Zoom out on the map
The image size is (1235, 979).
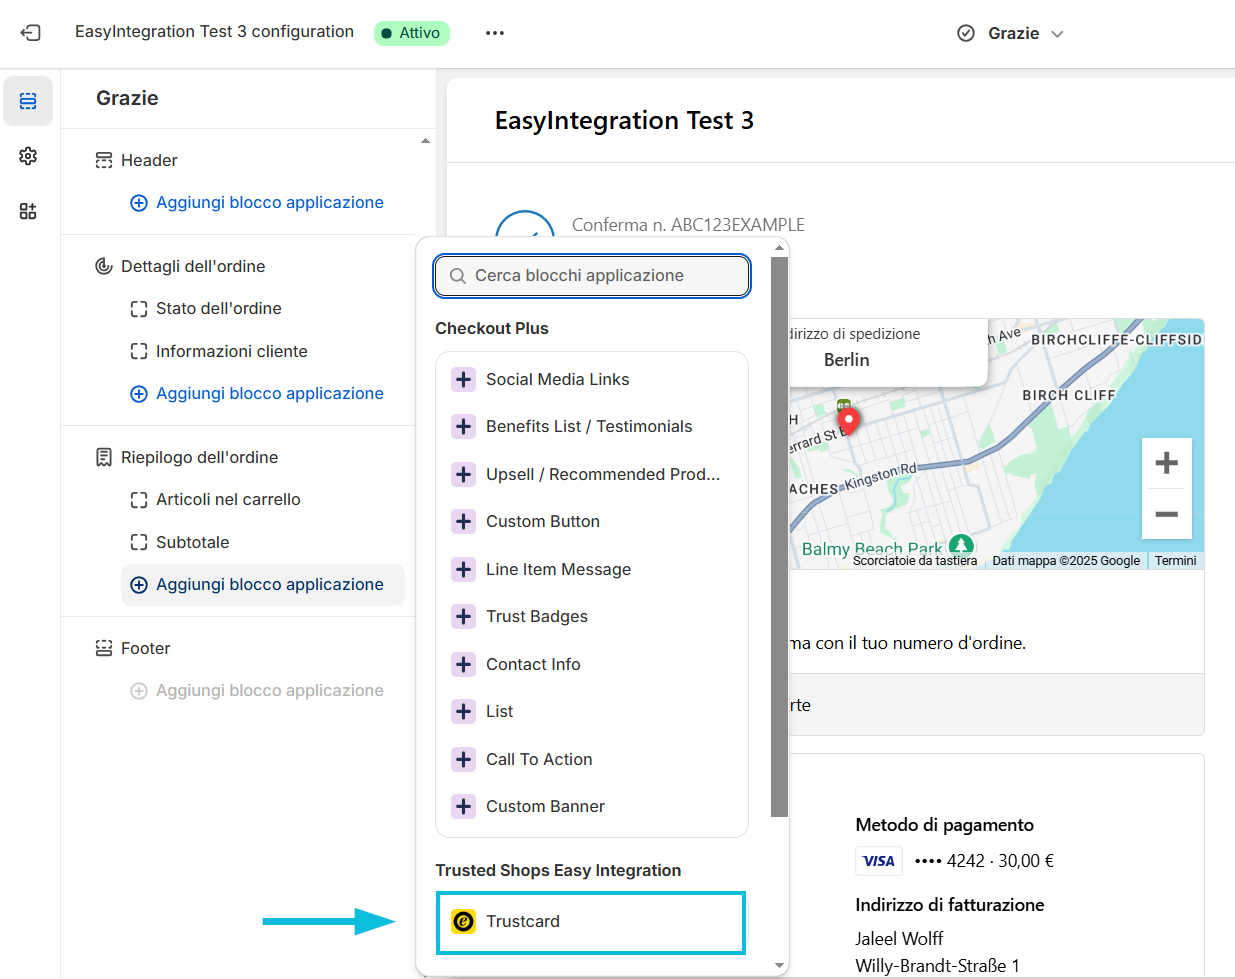pyautogui.click(x=1166, y=514)
